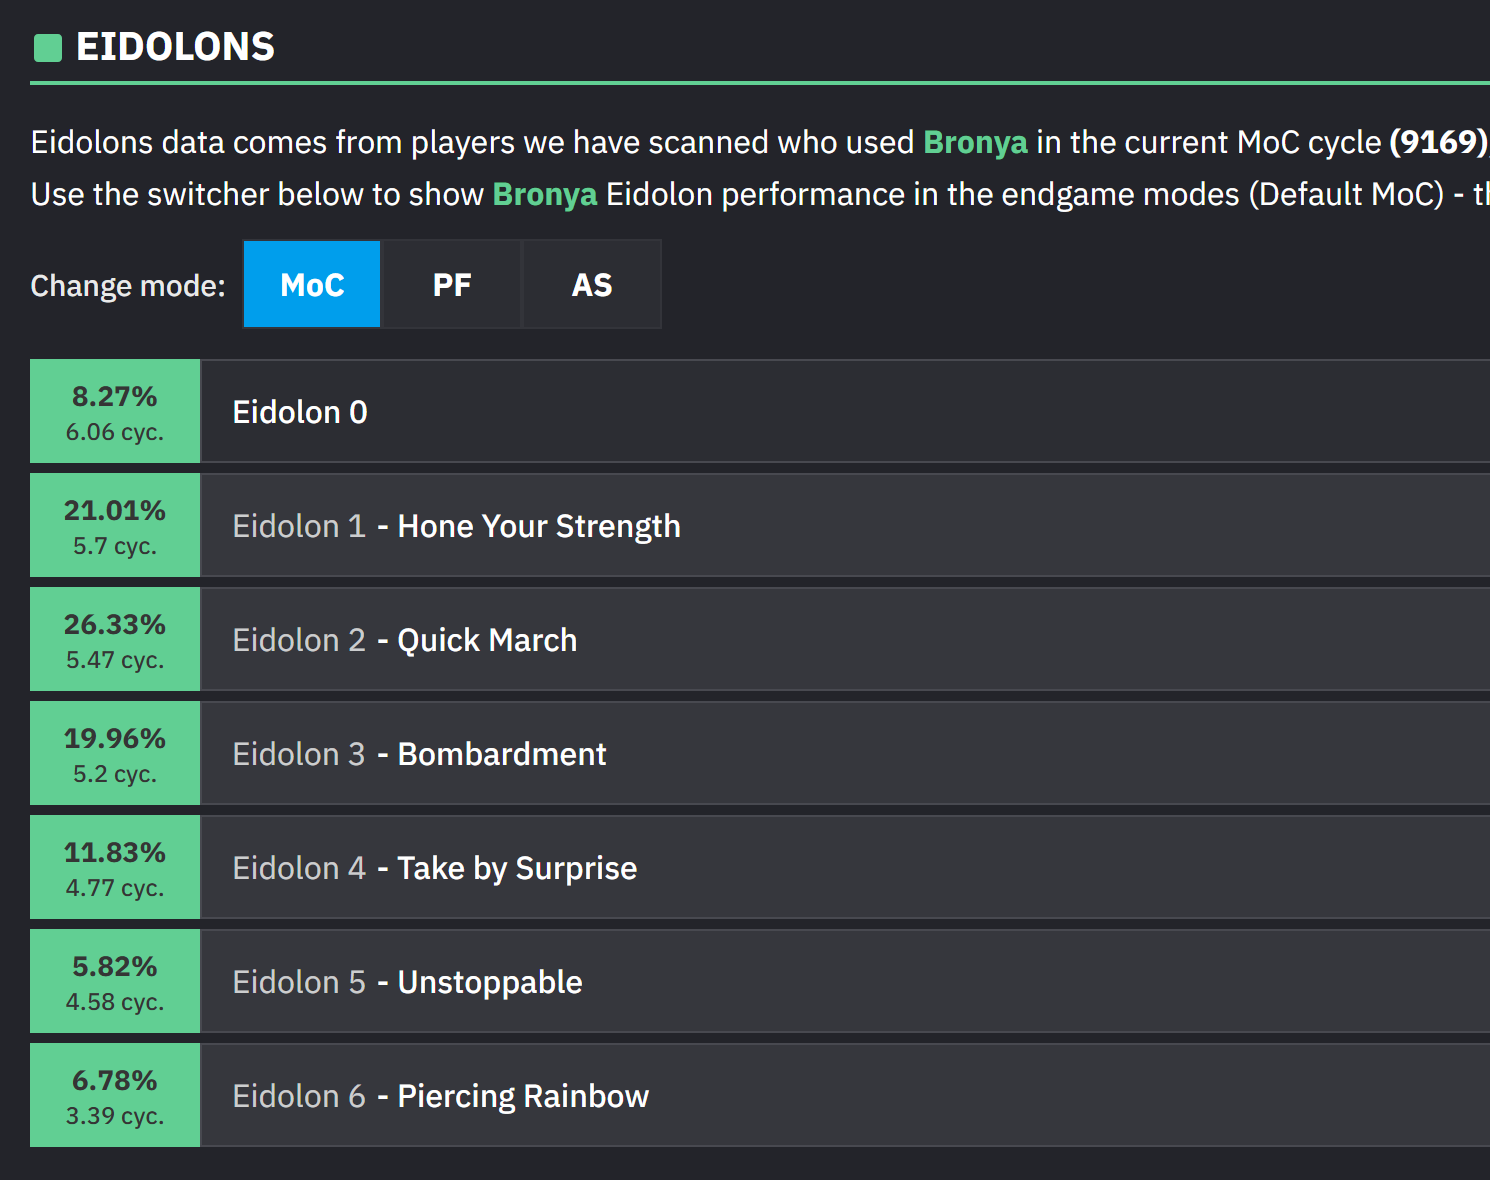Click the 19.96% green stat badge
This screenshot has width=1490, height=1180.
pos(115,754)
